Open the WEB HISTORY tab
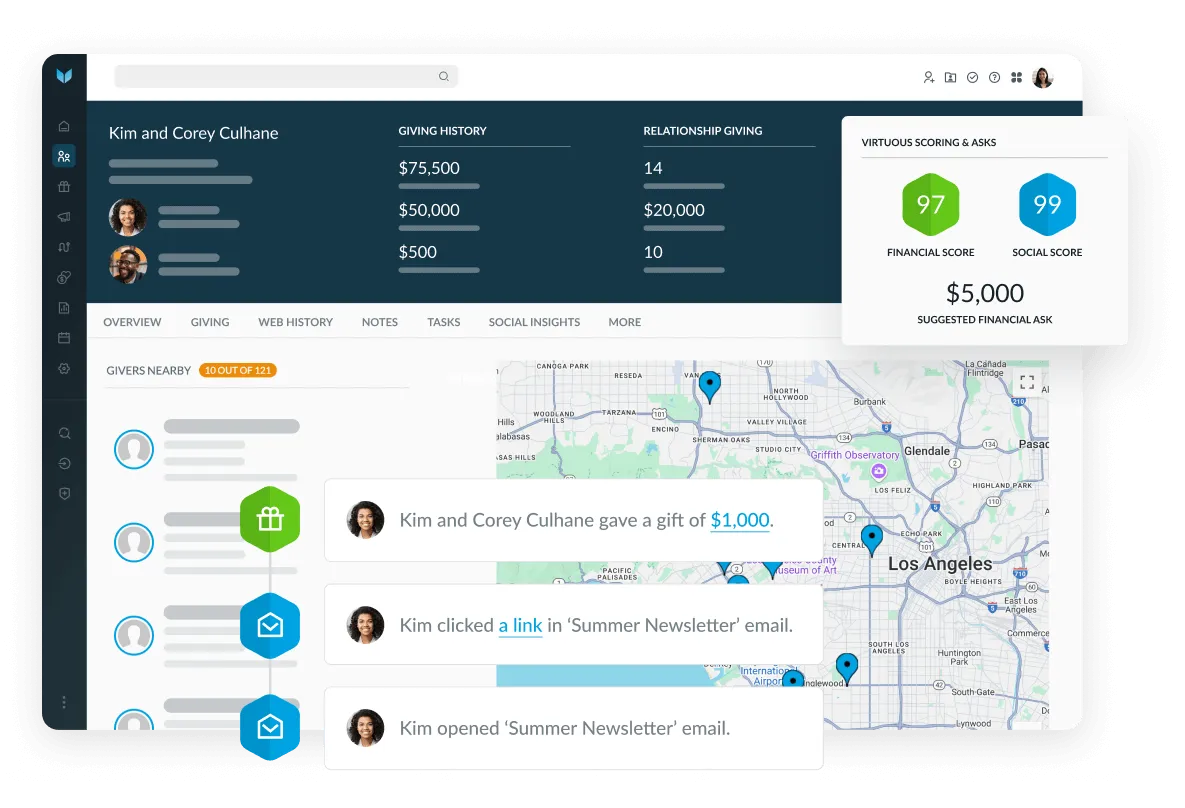The height and width of the screenshot is (808, 1185). [295, 322]
